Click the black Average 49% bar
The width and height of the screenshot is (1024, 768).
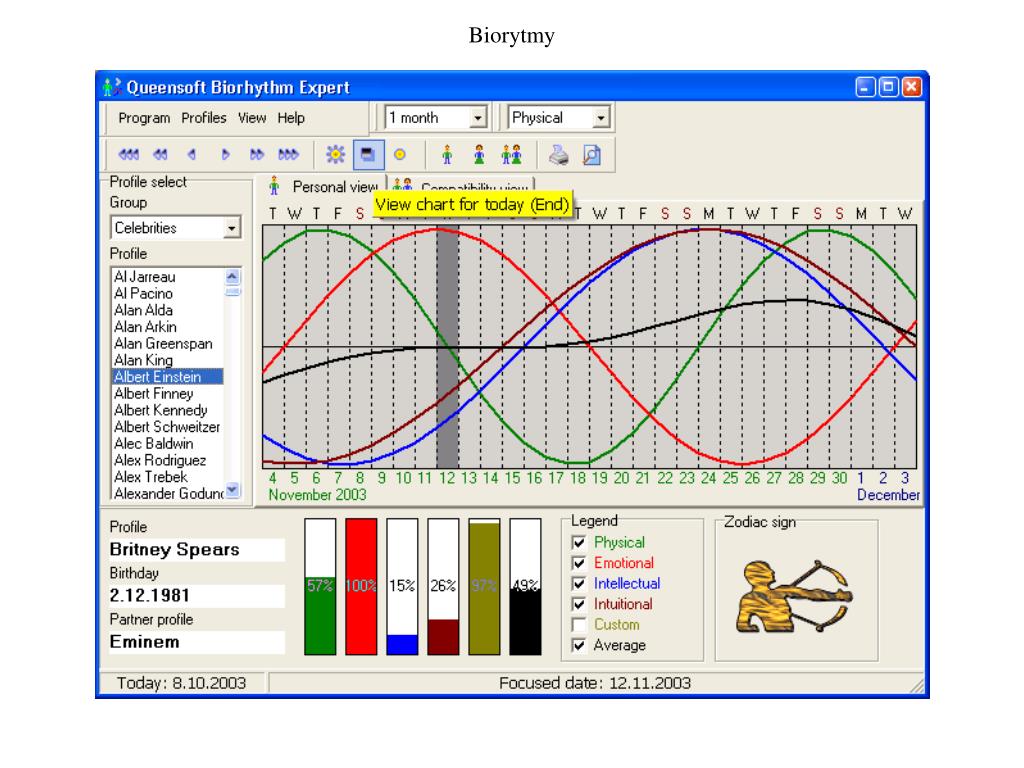point(526,586)
